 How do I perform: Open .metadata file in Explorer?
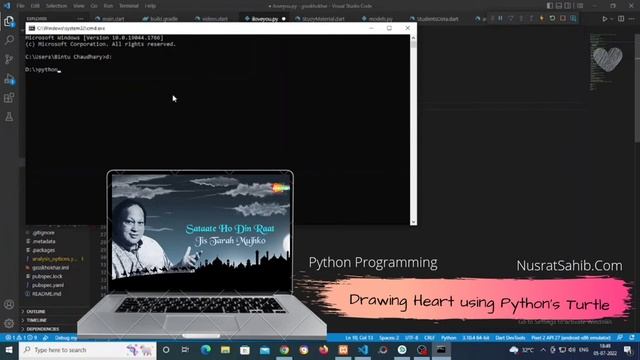point(44,241)
